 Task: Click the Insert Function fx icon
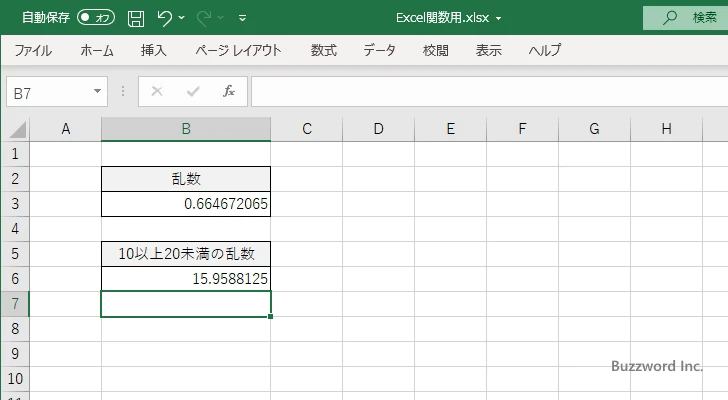pos(228,91)
